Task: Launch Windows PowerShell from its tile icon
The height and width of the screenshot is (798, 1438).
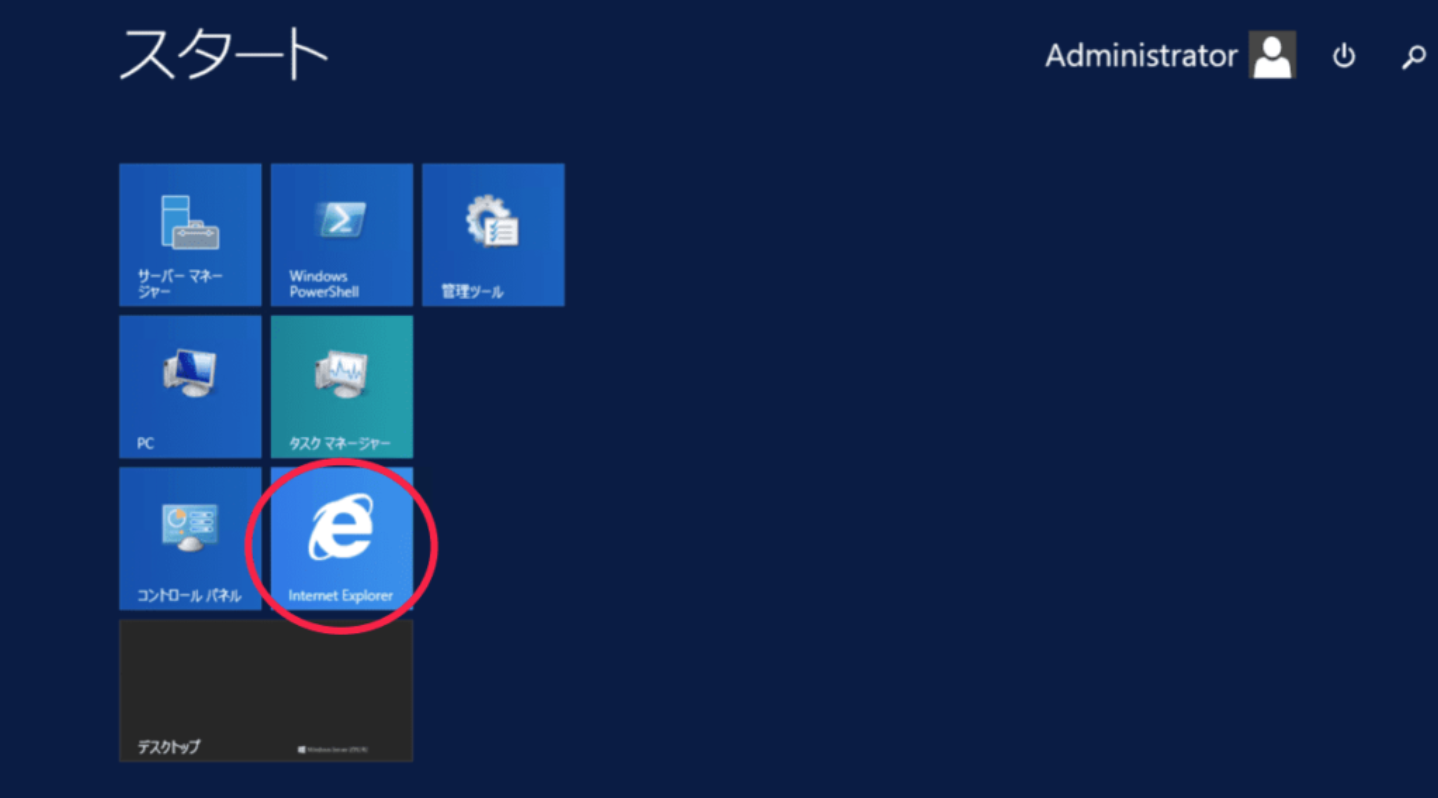Action: pyautogui.click(x=341, y=219)
